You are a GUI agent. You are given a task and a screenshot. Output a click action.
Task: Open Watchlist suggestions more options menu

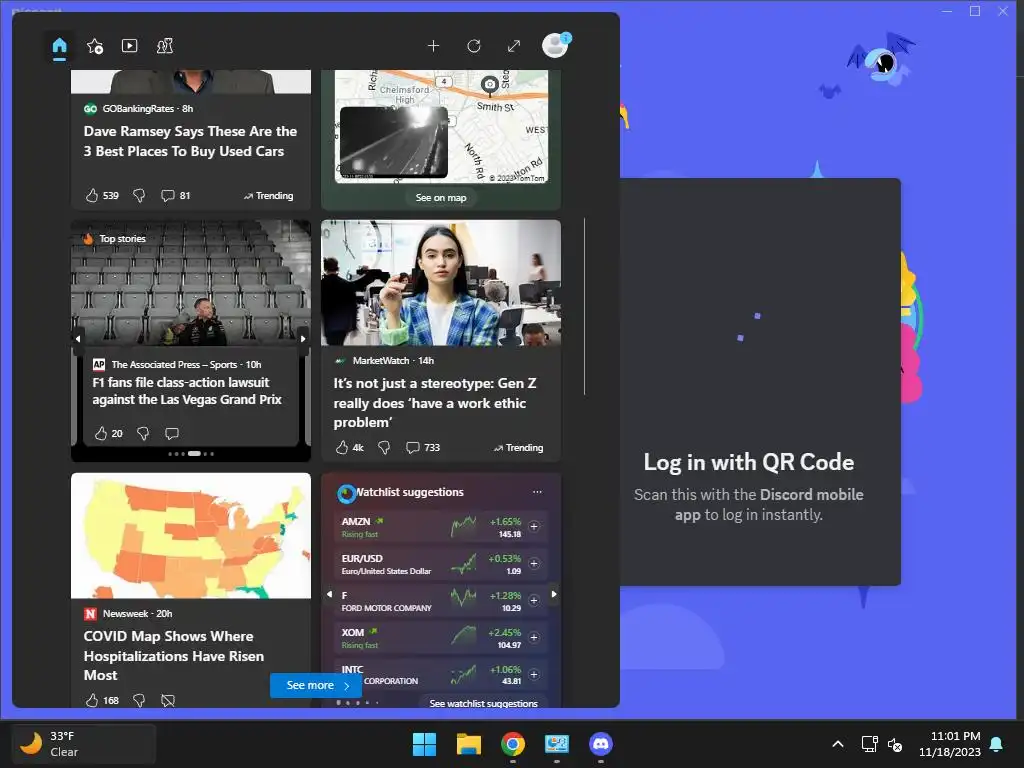(537, 492)
